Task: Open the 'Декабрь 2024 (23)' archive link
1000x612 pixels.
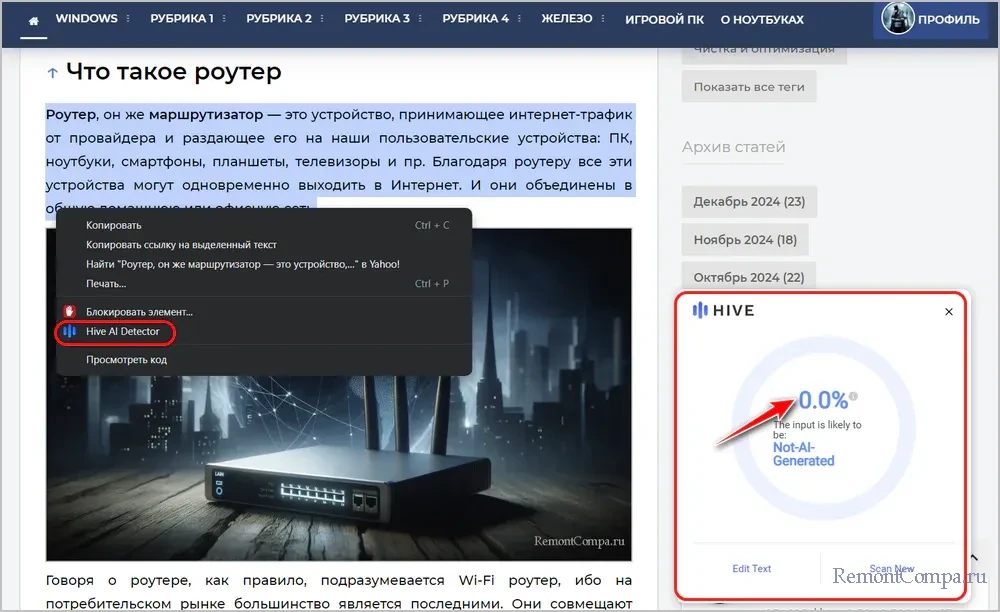Action: coord(748,201)
